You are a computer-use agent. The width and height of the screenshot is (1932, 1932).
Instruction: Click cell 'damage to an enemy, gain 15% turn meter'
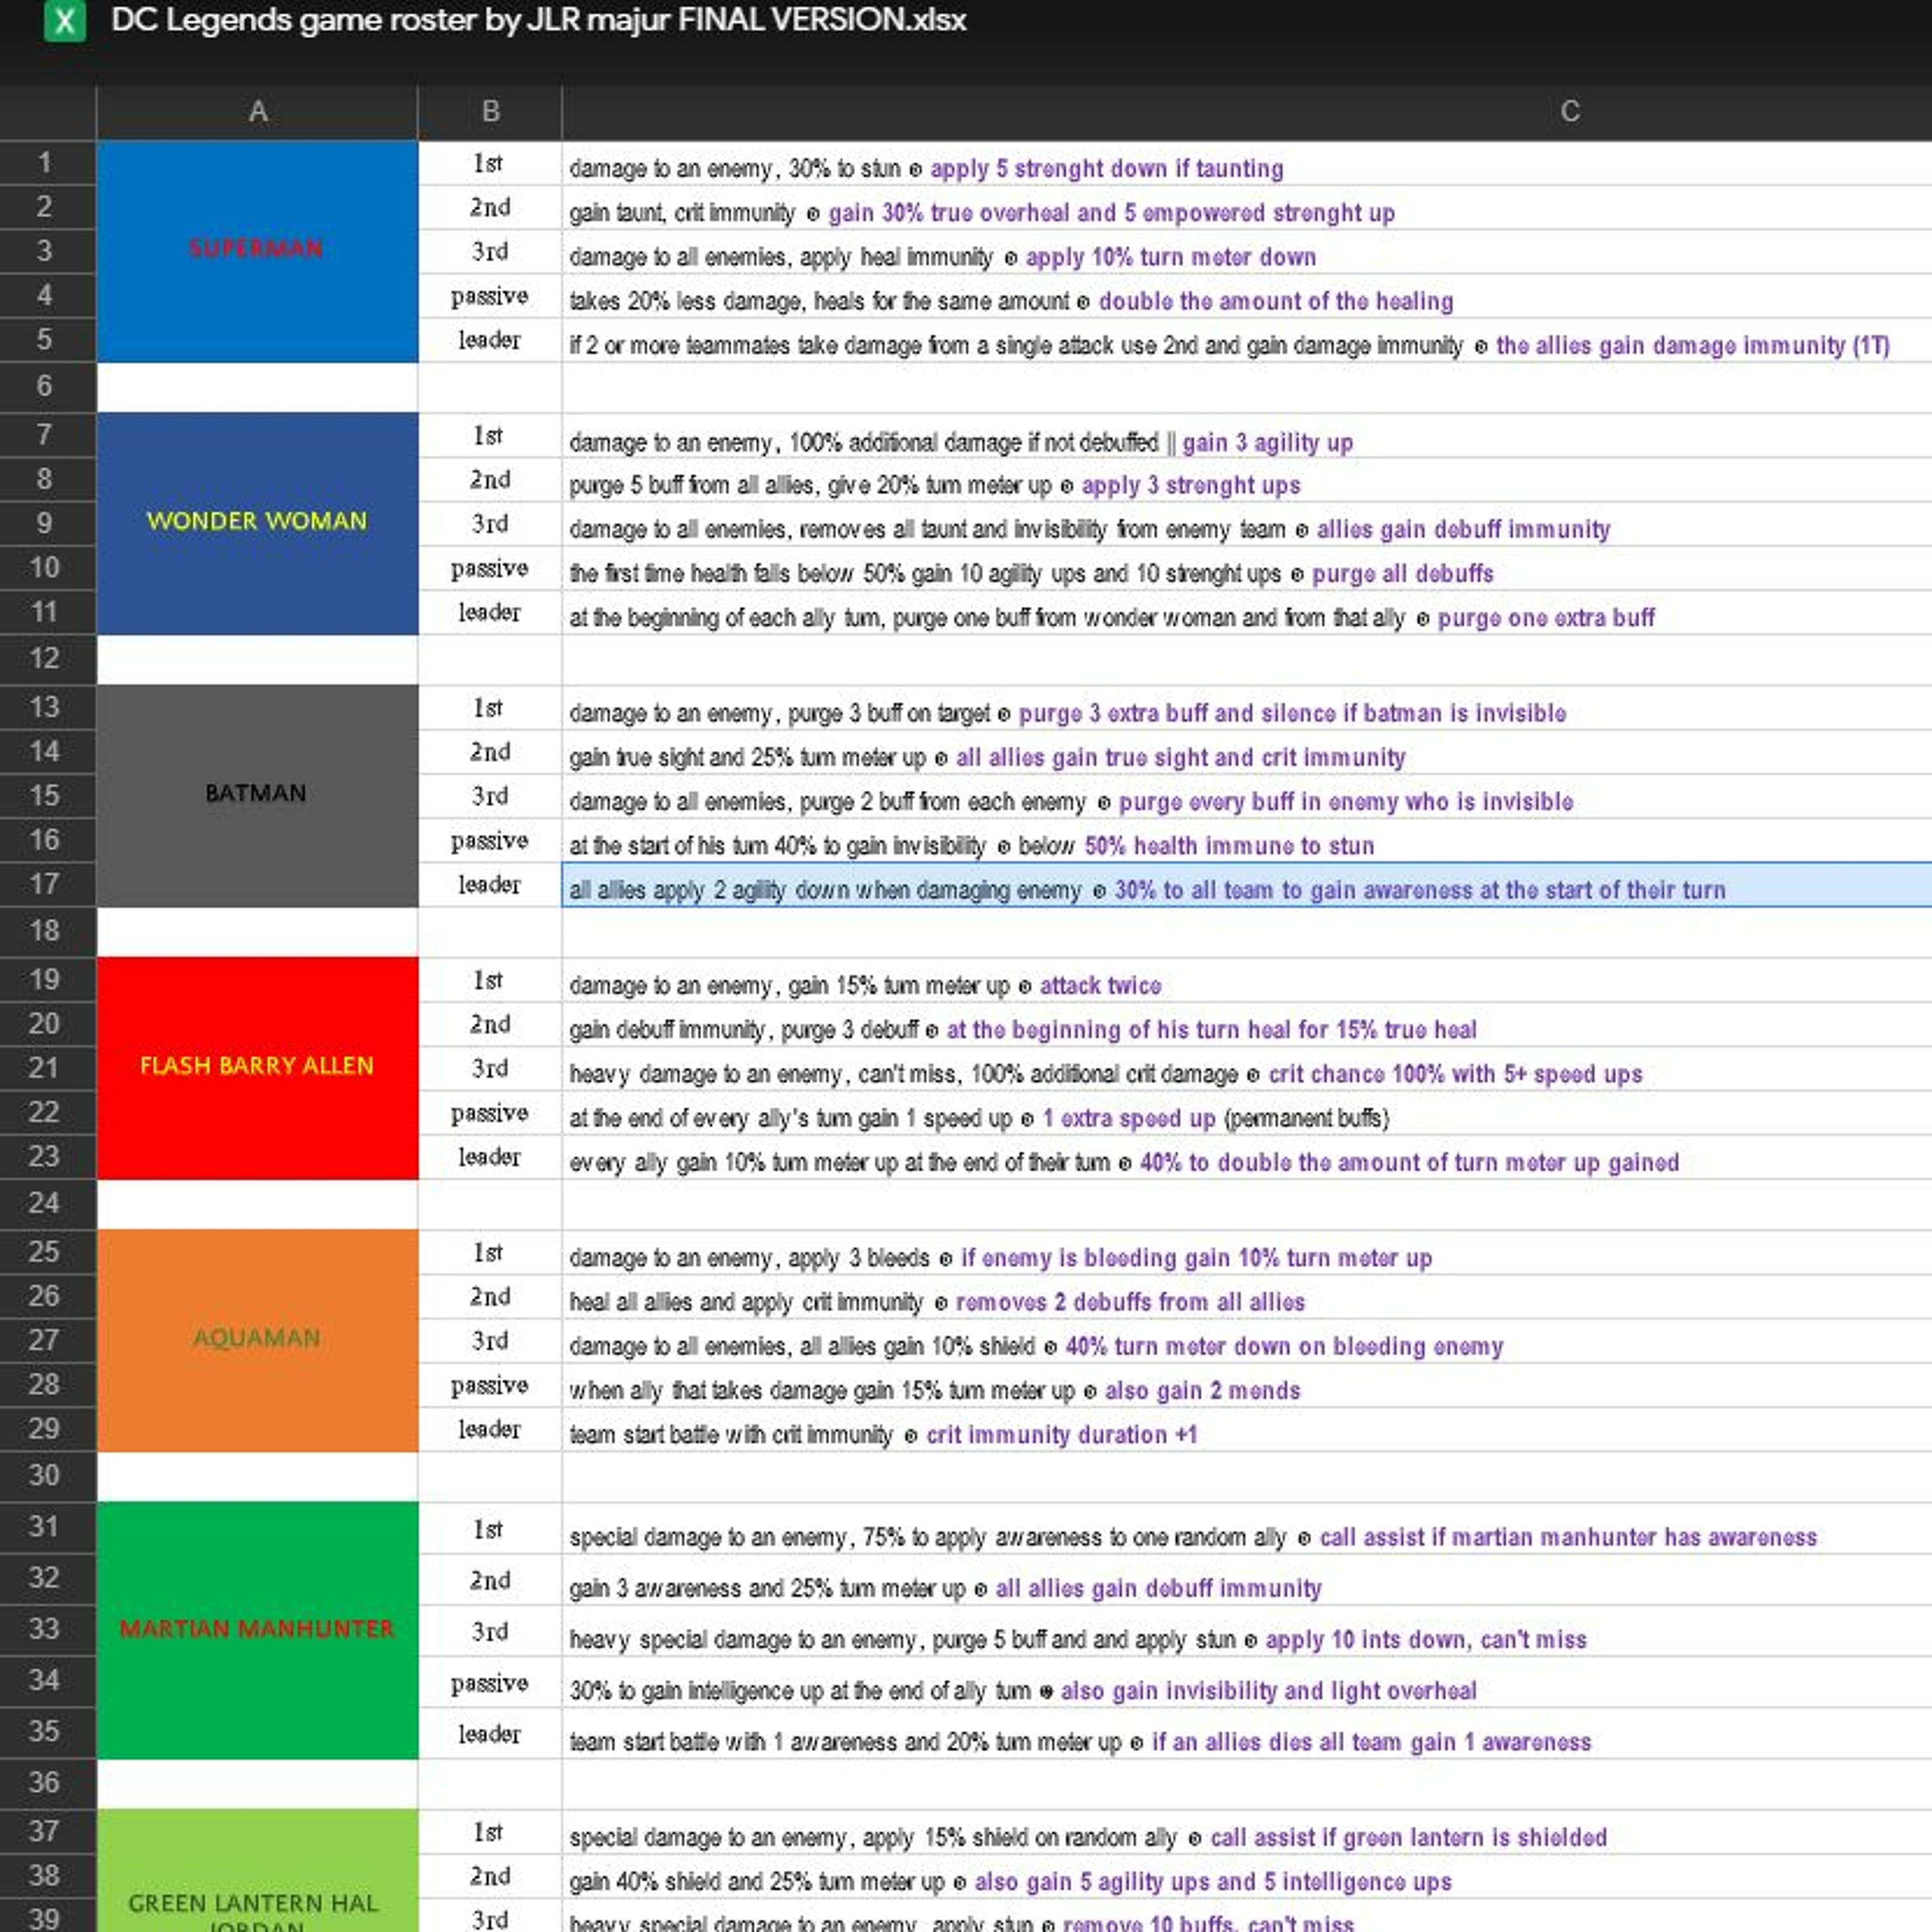[1247, 980]
